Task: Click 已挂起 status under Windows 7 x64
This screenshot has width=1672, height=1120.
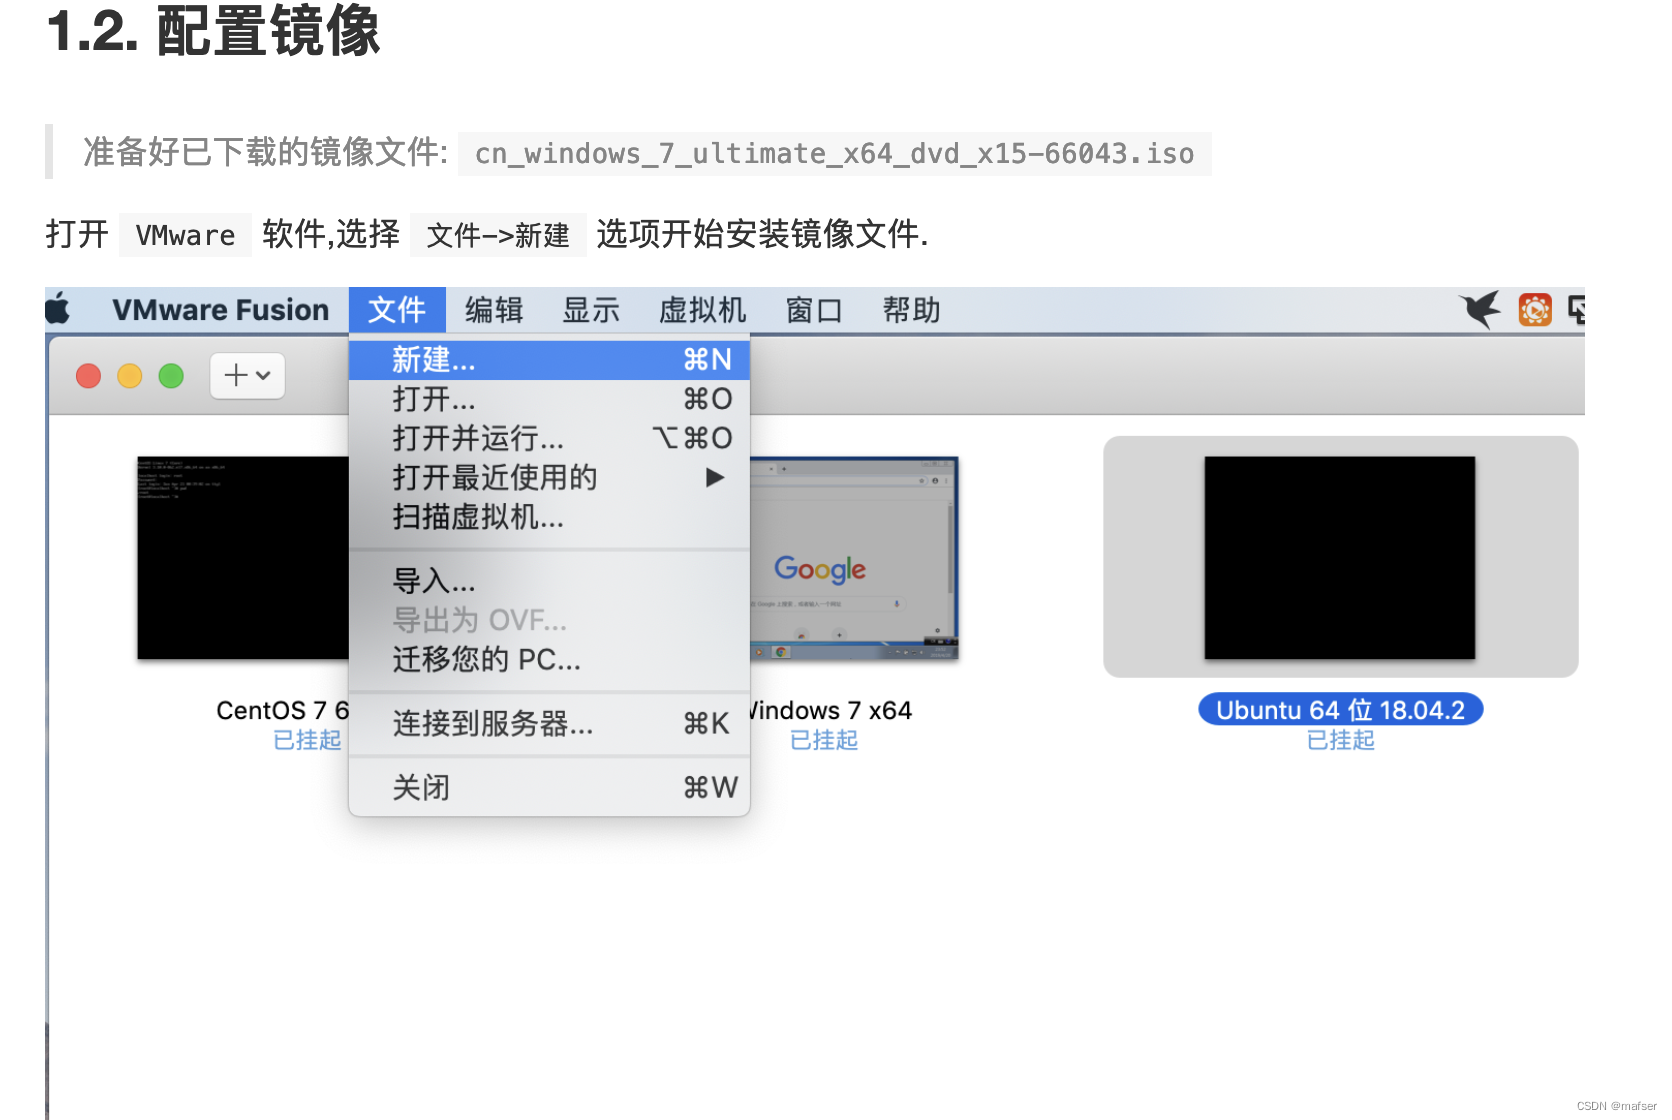Action: [824, 740]
